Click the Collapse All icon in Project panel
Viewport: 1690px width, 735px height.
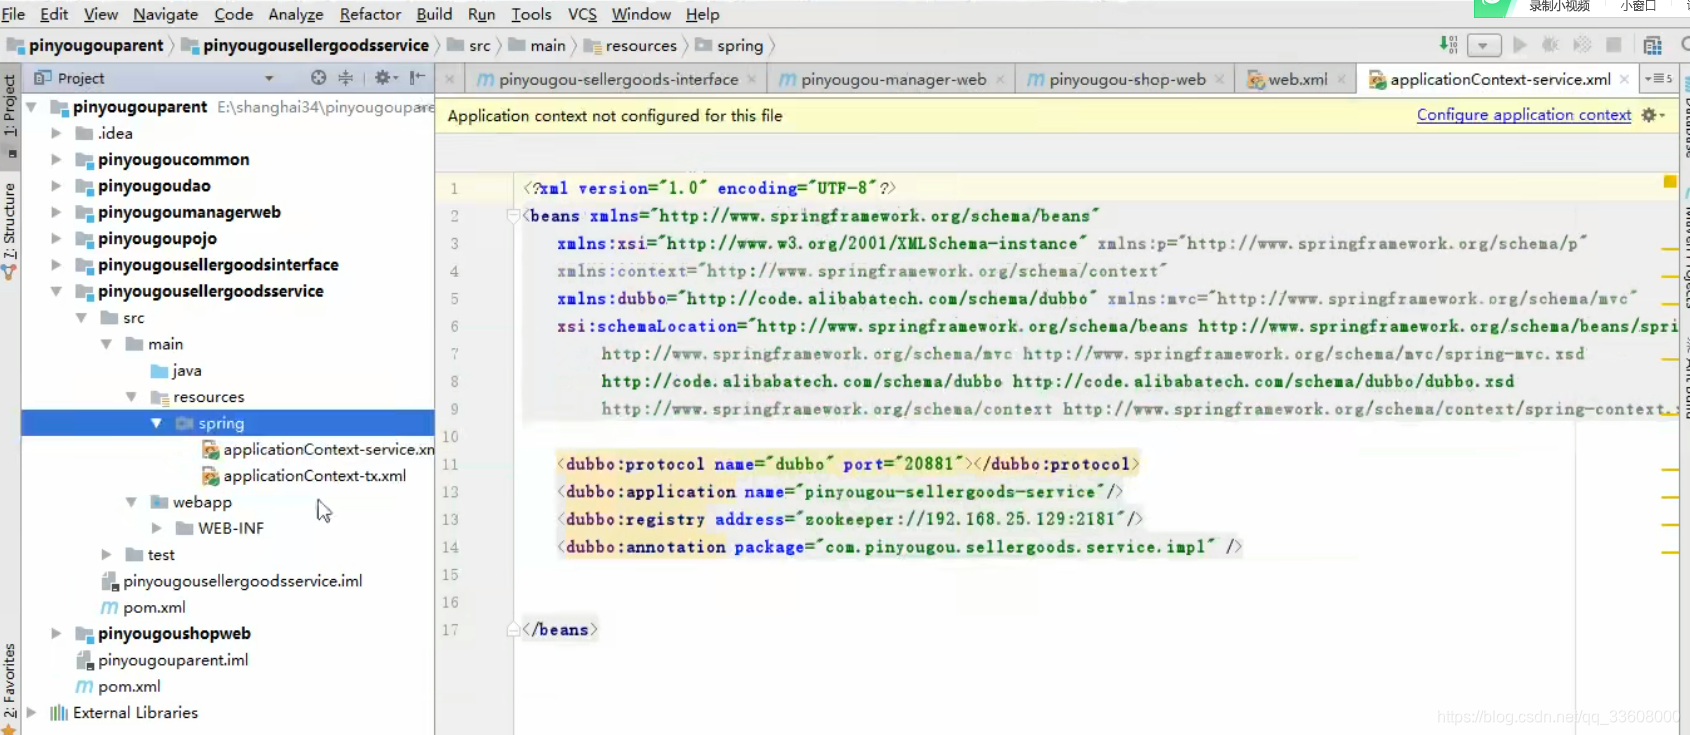point(345,78)
